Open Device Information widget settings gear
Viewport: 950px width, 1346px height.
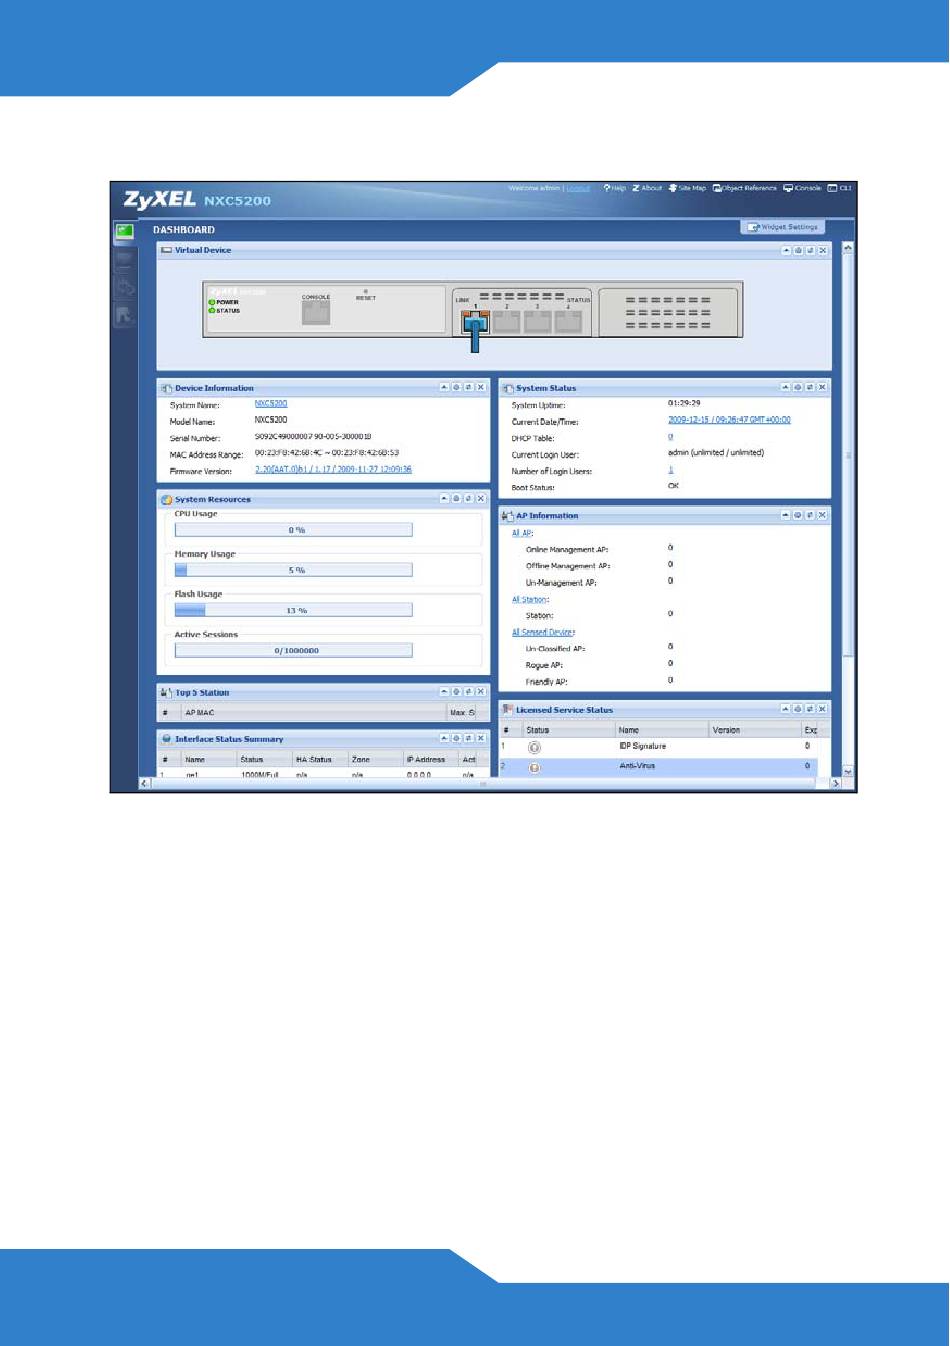coord(456,388)
